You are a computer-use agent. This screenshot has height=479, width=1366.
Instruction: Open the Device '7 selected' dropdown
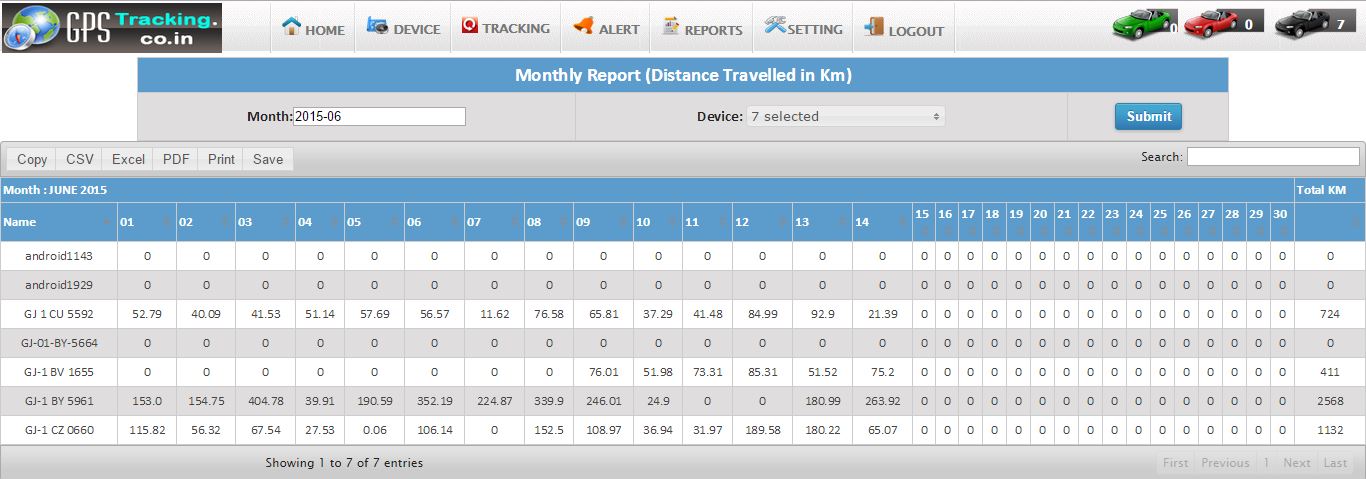coord(845,116)
